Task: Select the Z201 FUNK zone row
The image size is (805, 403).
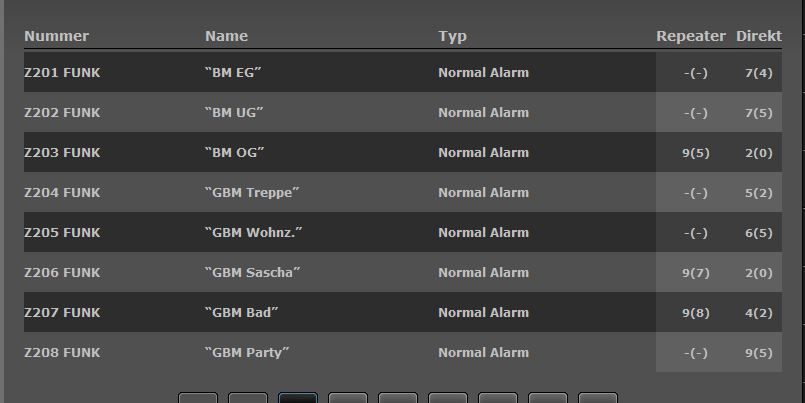Action: (x=62, y=73)
